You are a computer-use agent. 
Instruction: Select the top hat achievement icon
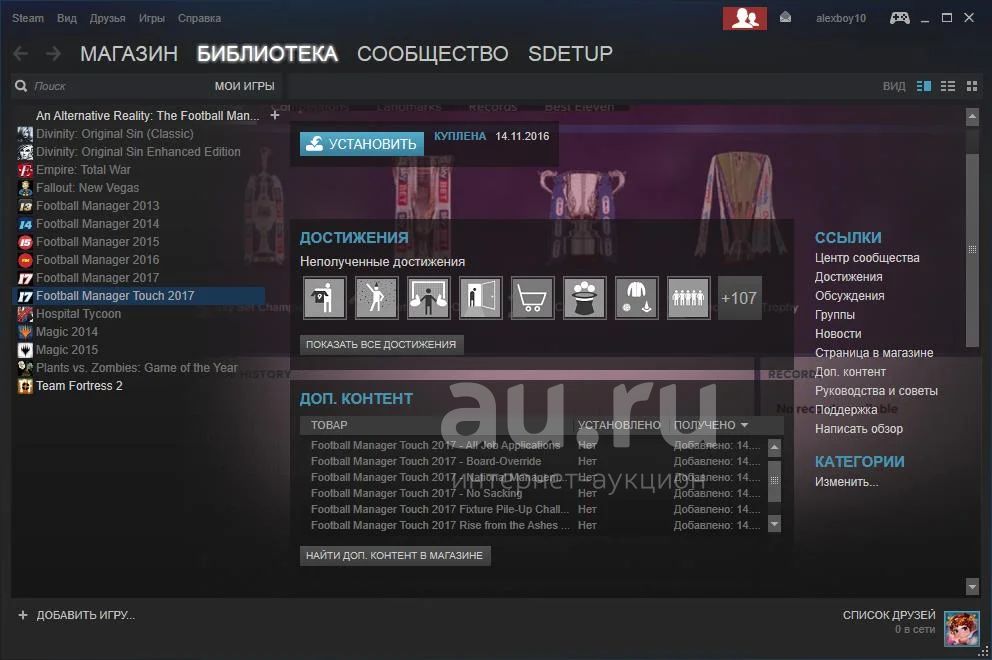(x=584, y=297)
